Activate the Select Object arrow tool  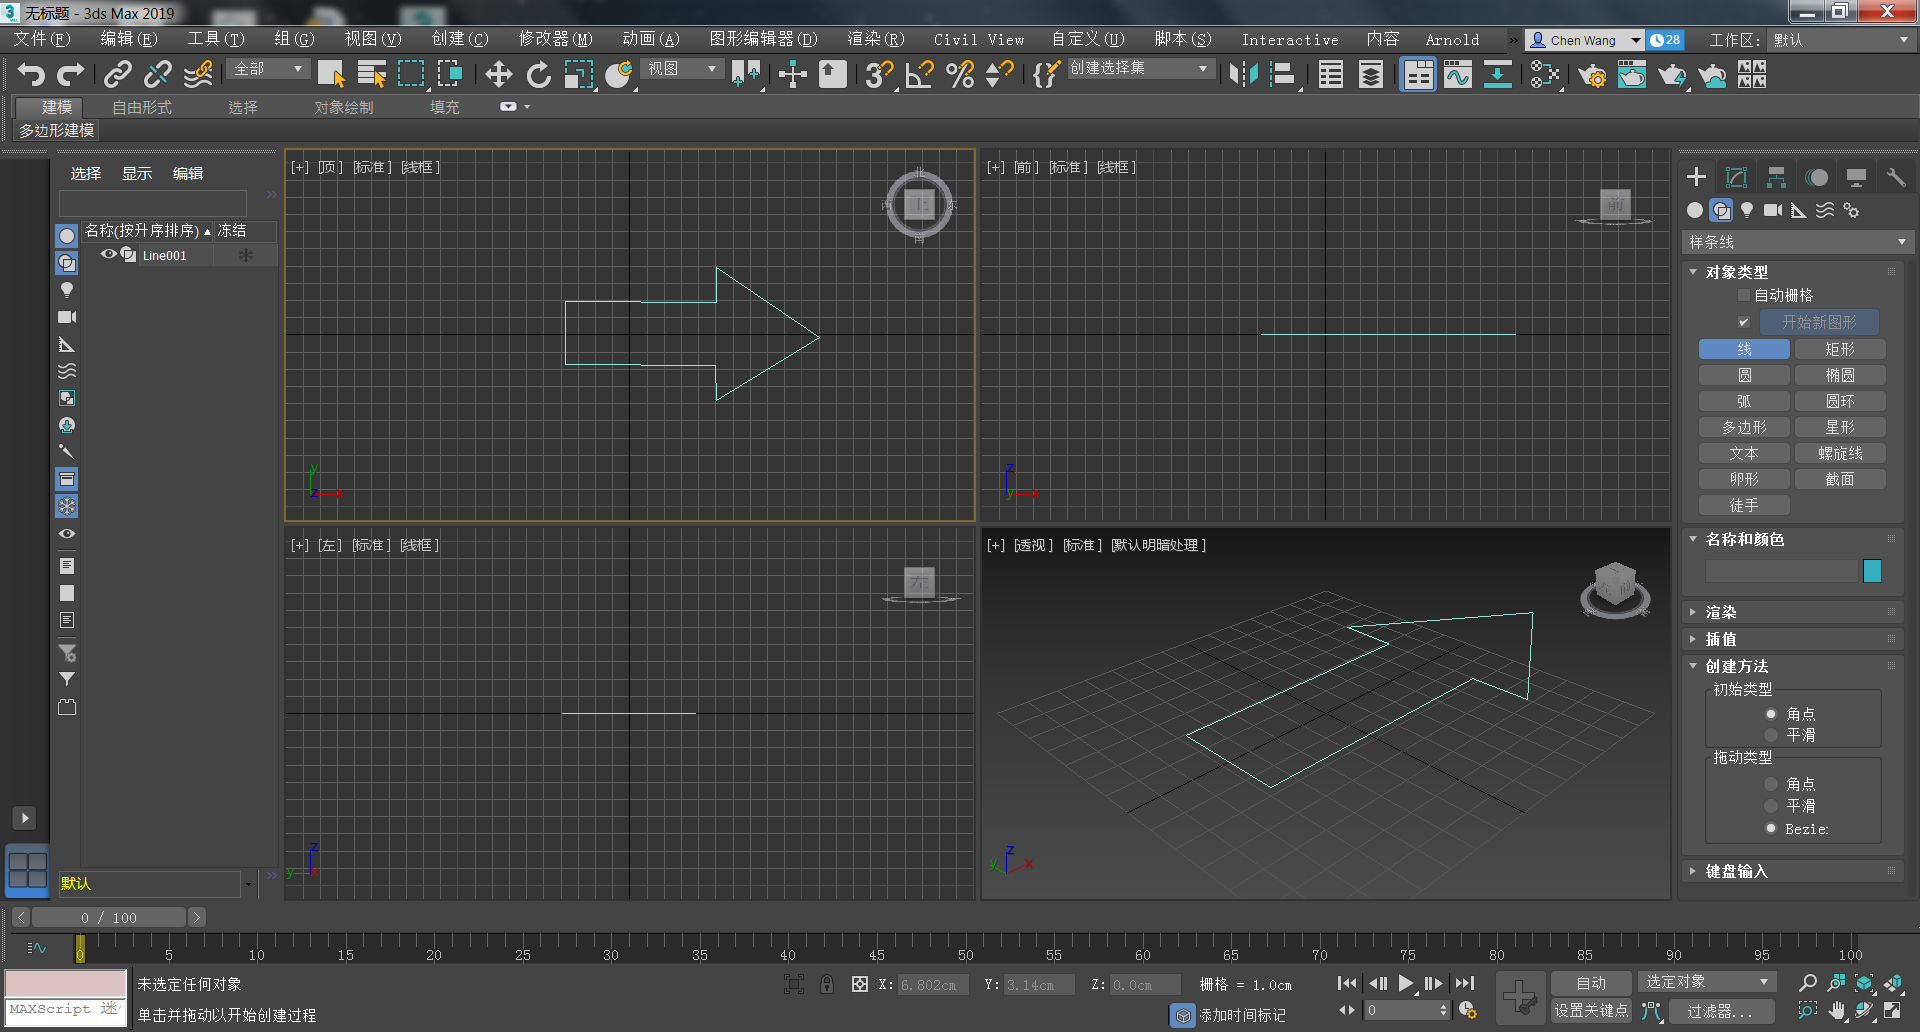click(x=331, y=75)
